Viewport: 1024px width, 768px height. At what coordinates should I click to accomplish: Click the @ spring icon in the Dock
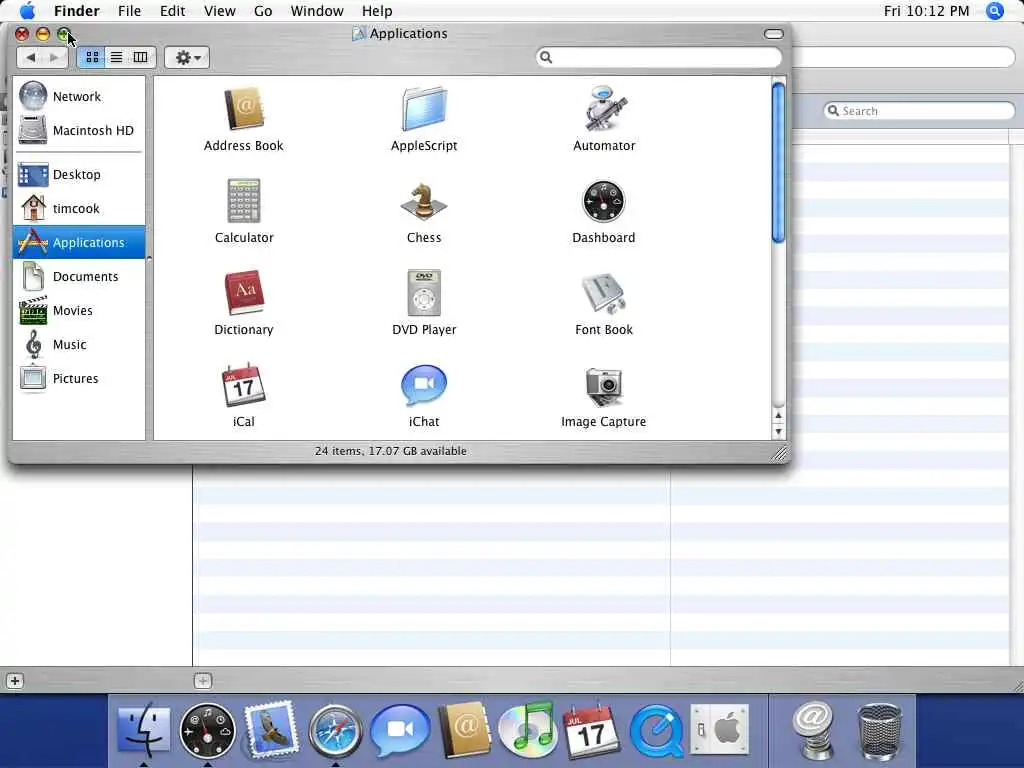(812, 730)
